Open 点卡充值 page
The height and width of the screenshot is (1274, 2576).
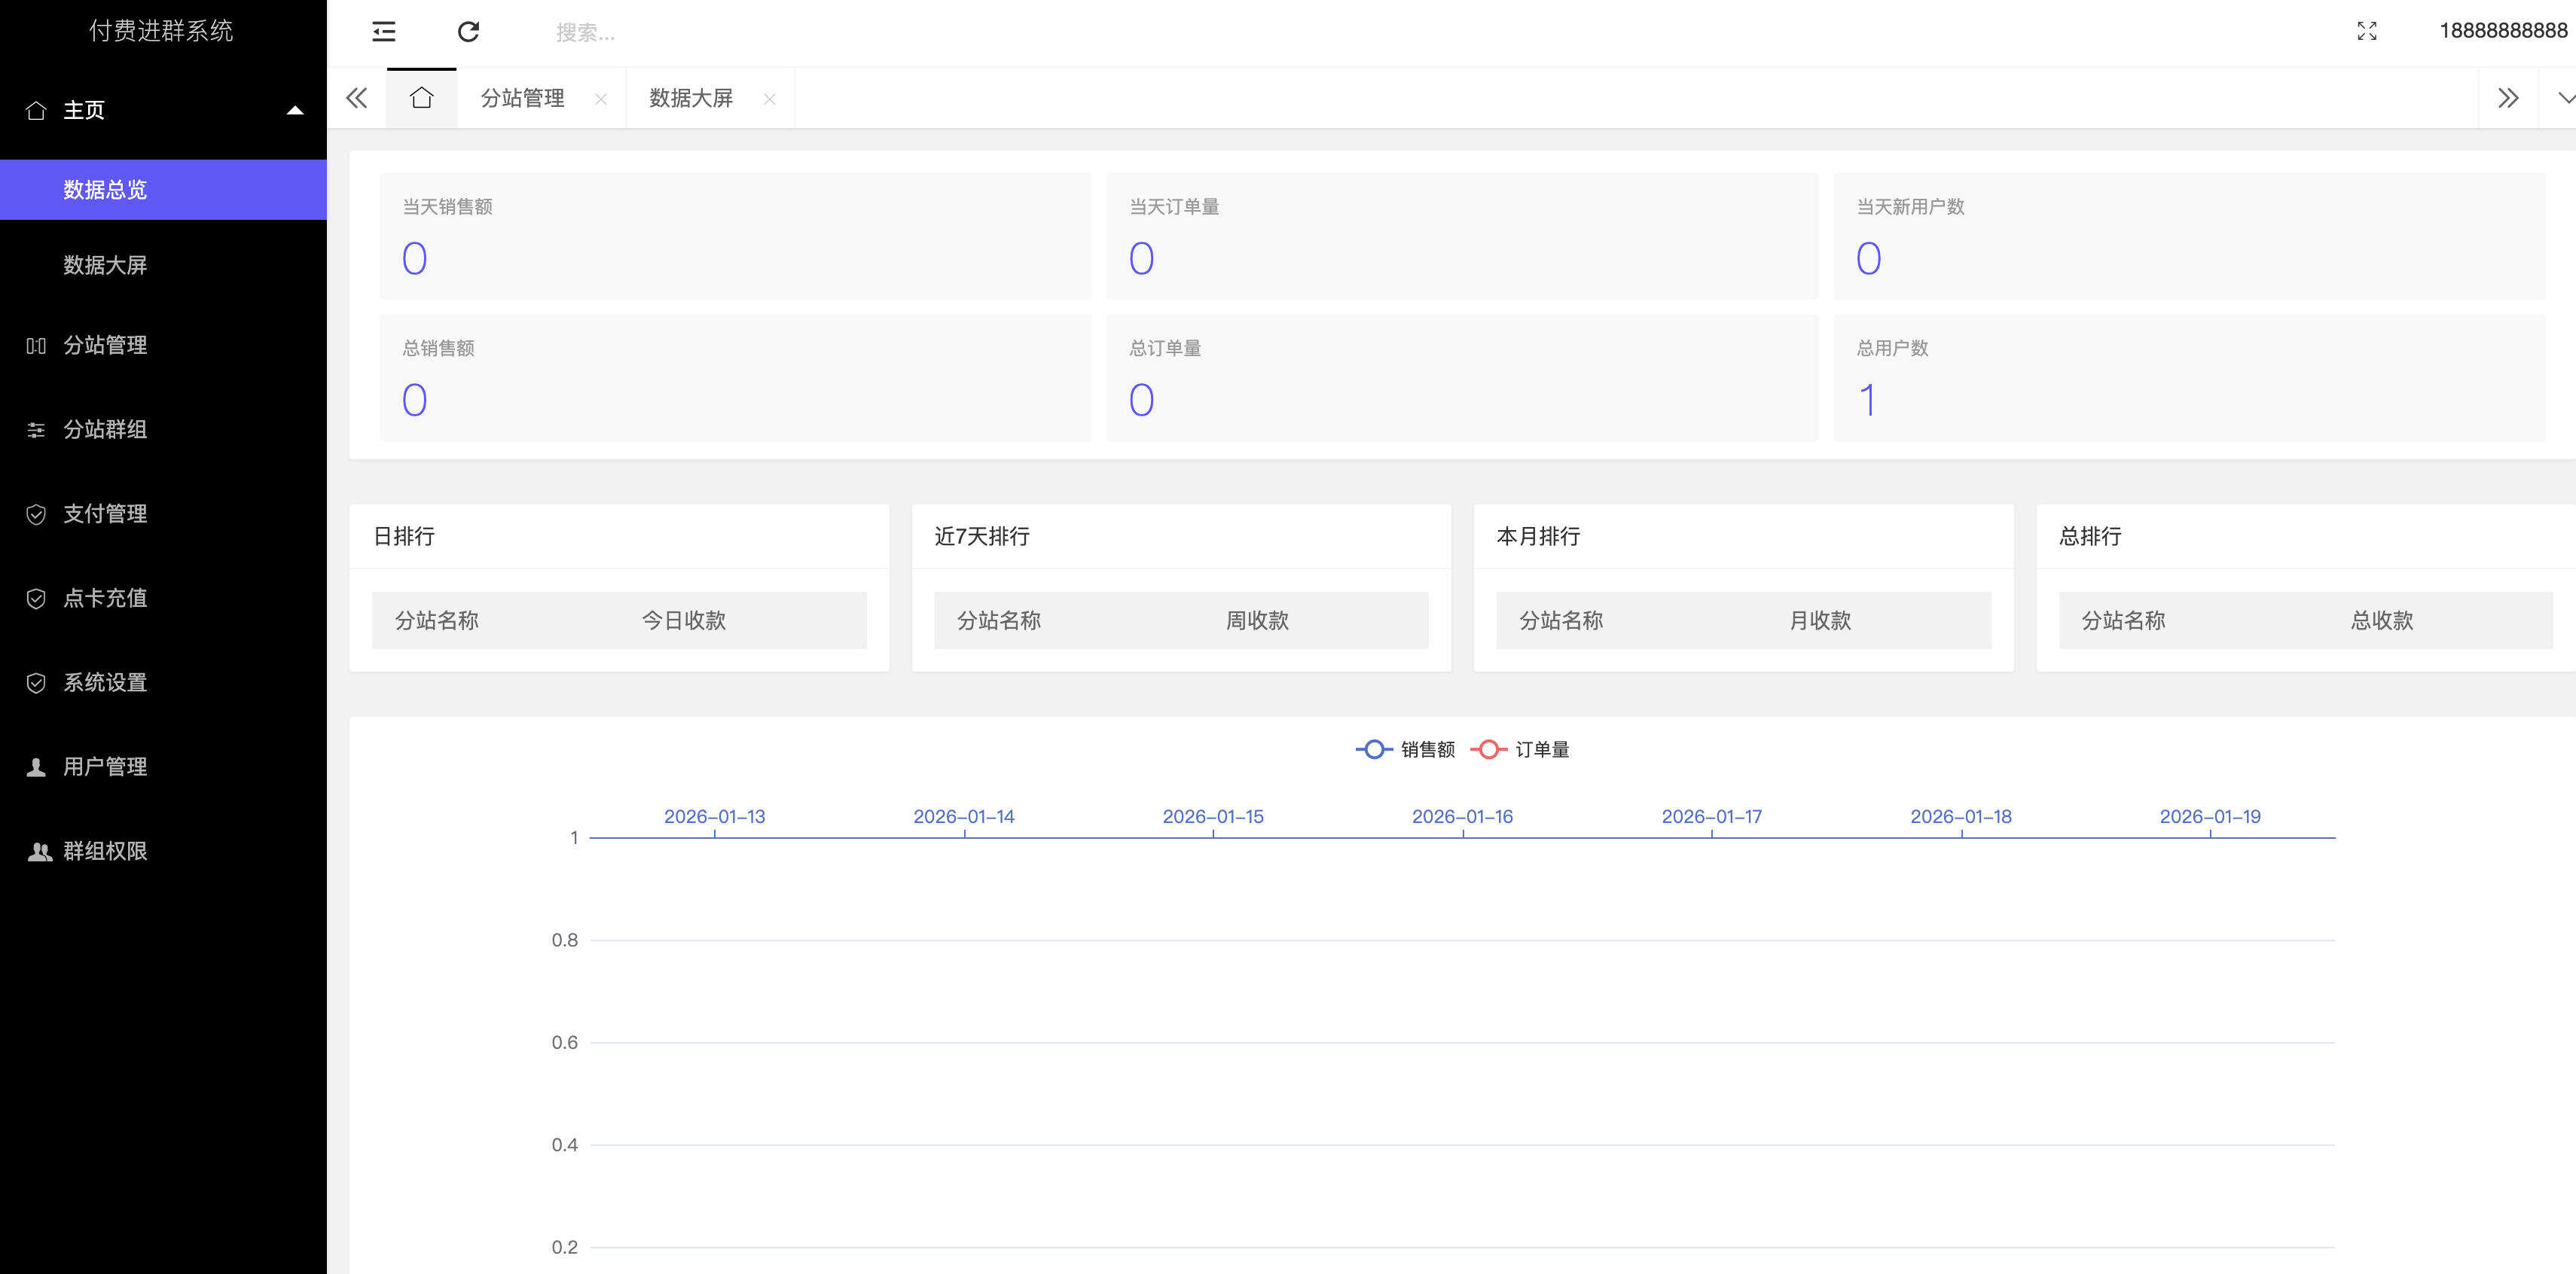point(104,598)
